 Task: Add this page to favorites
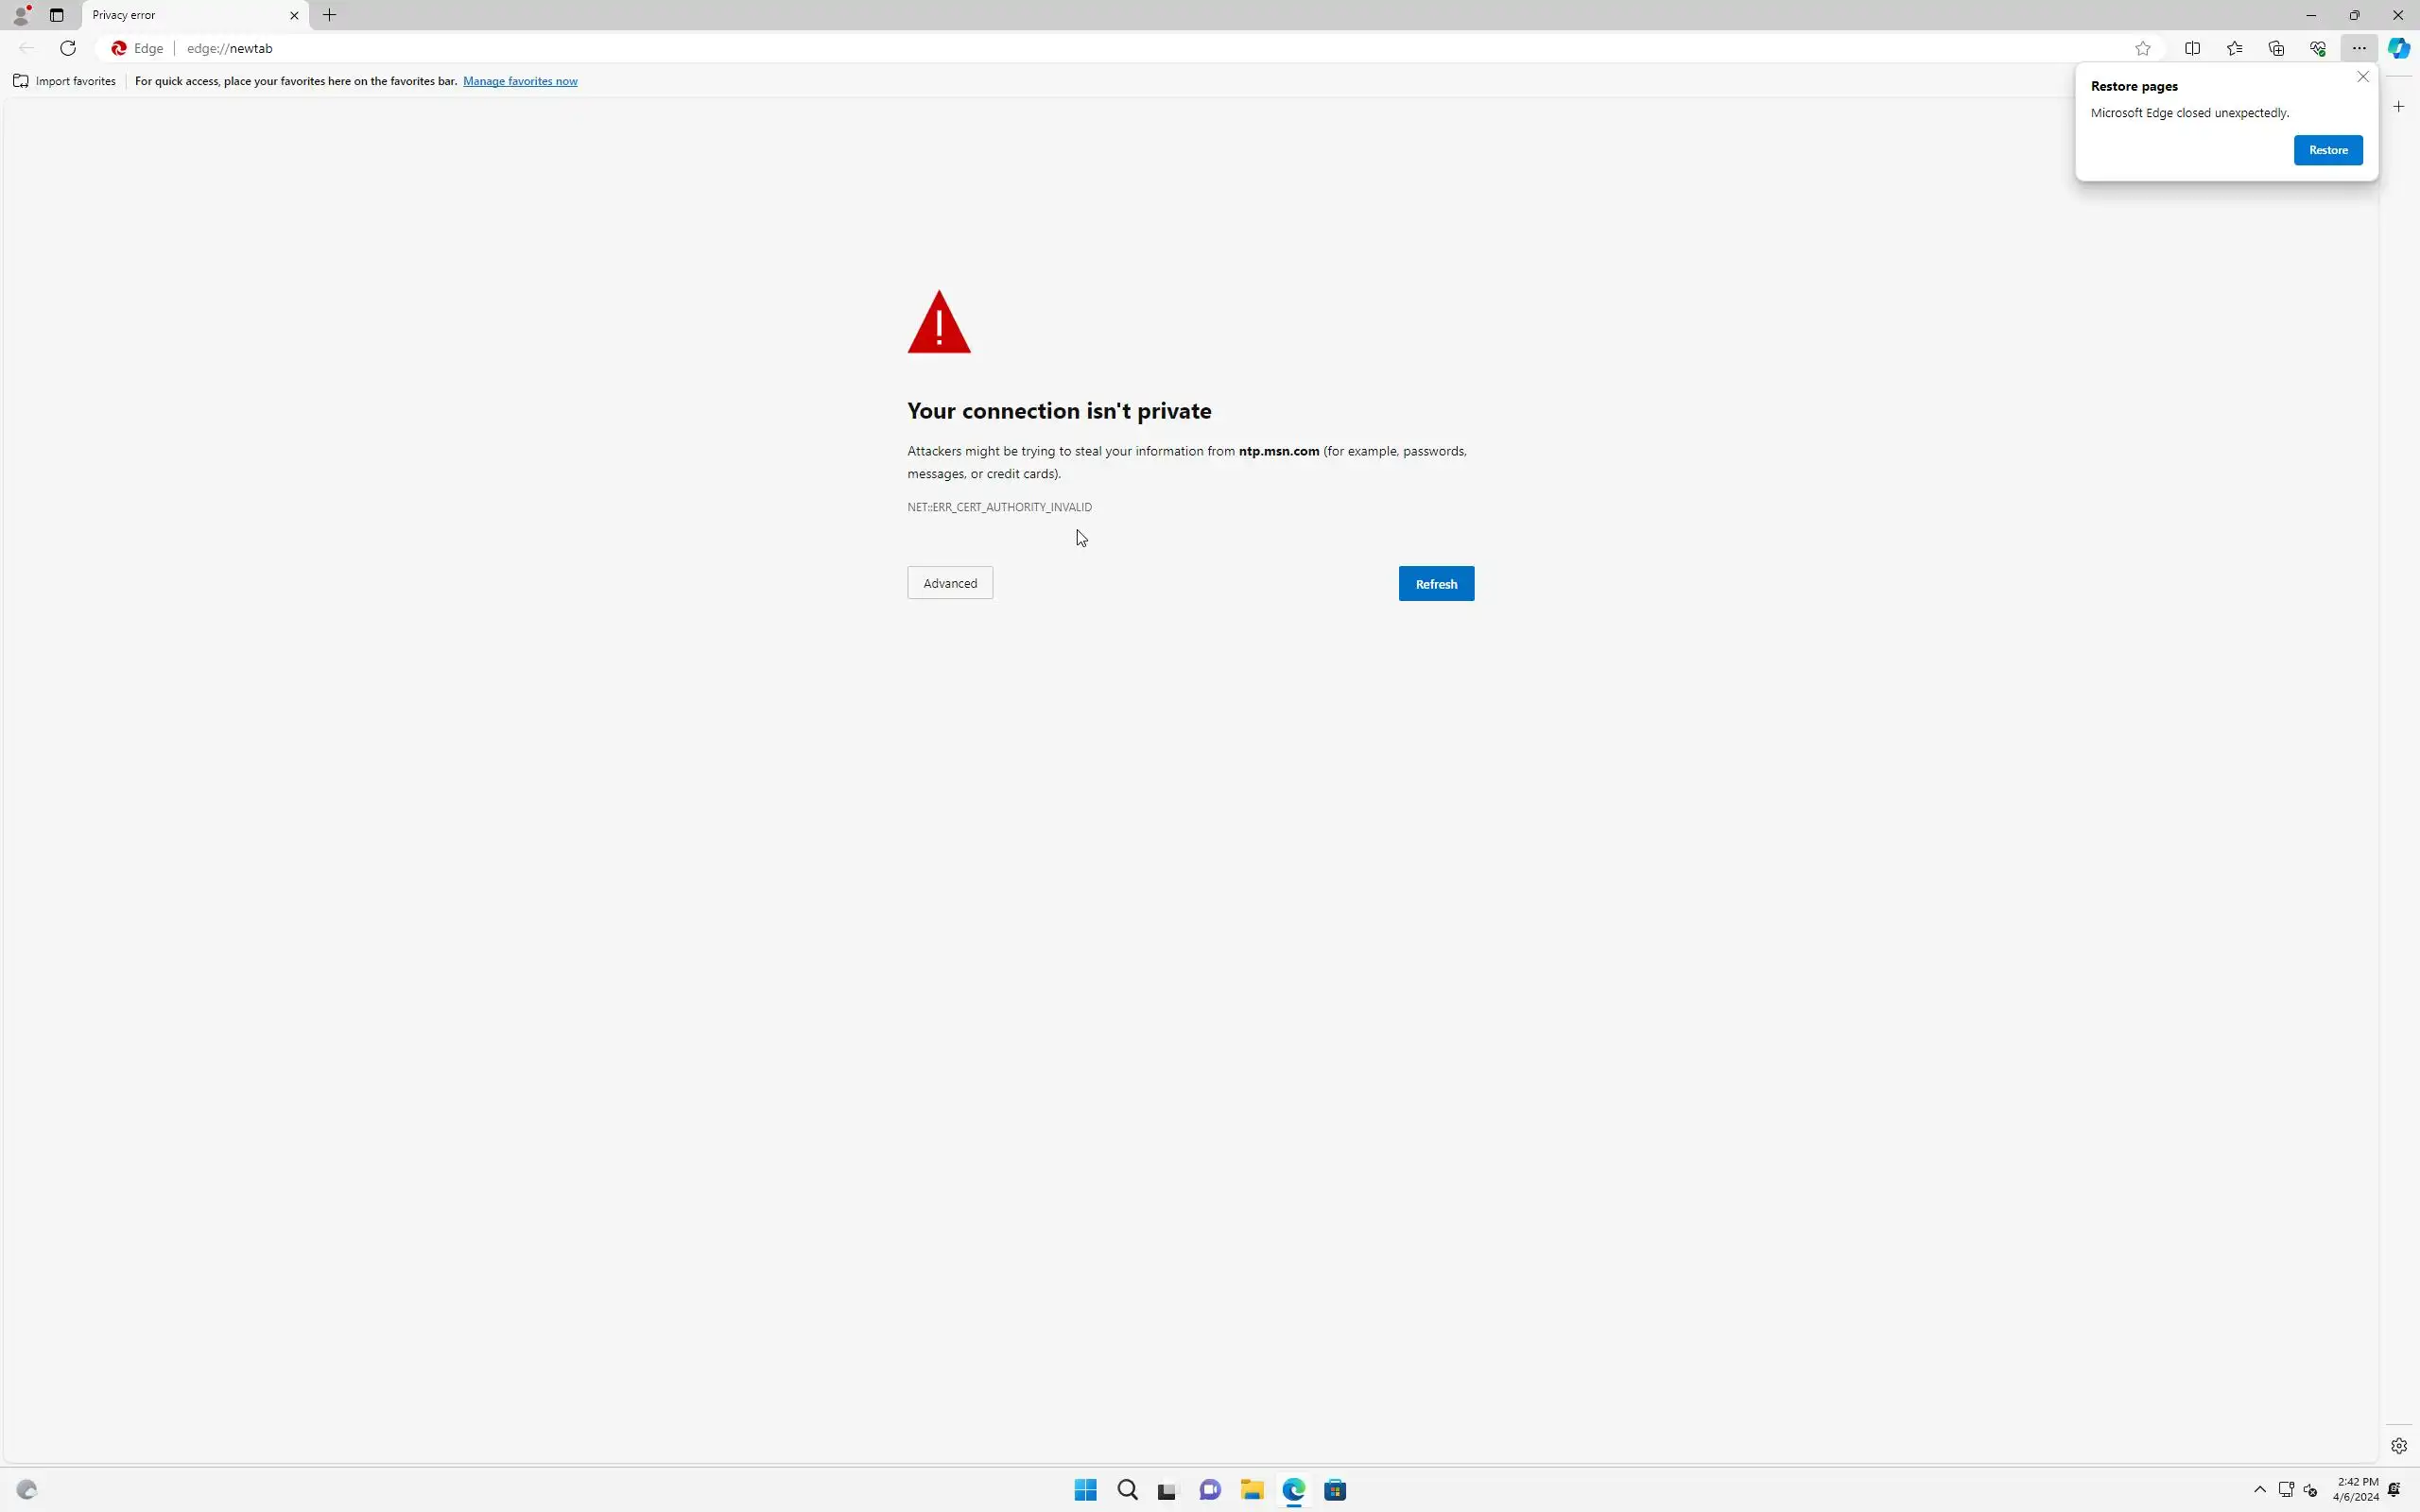pyautogui.click(x=2142, y=48)
